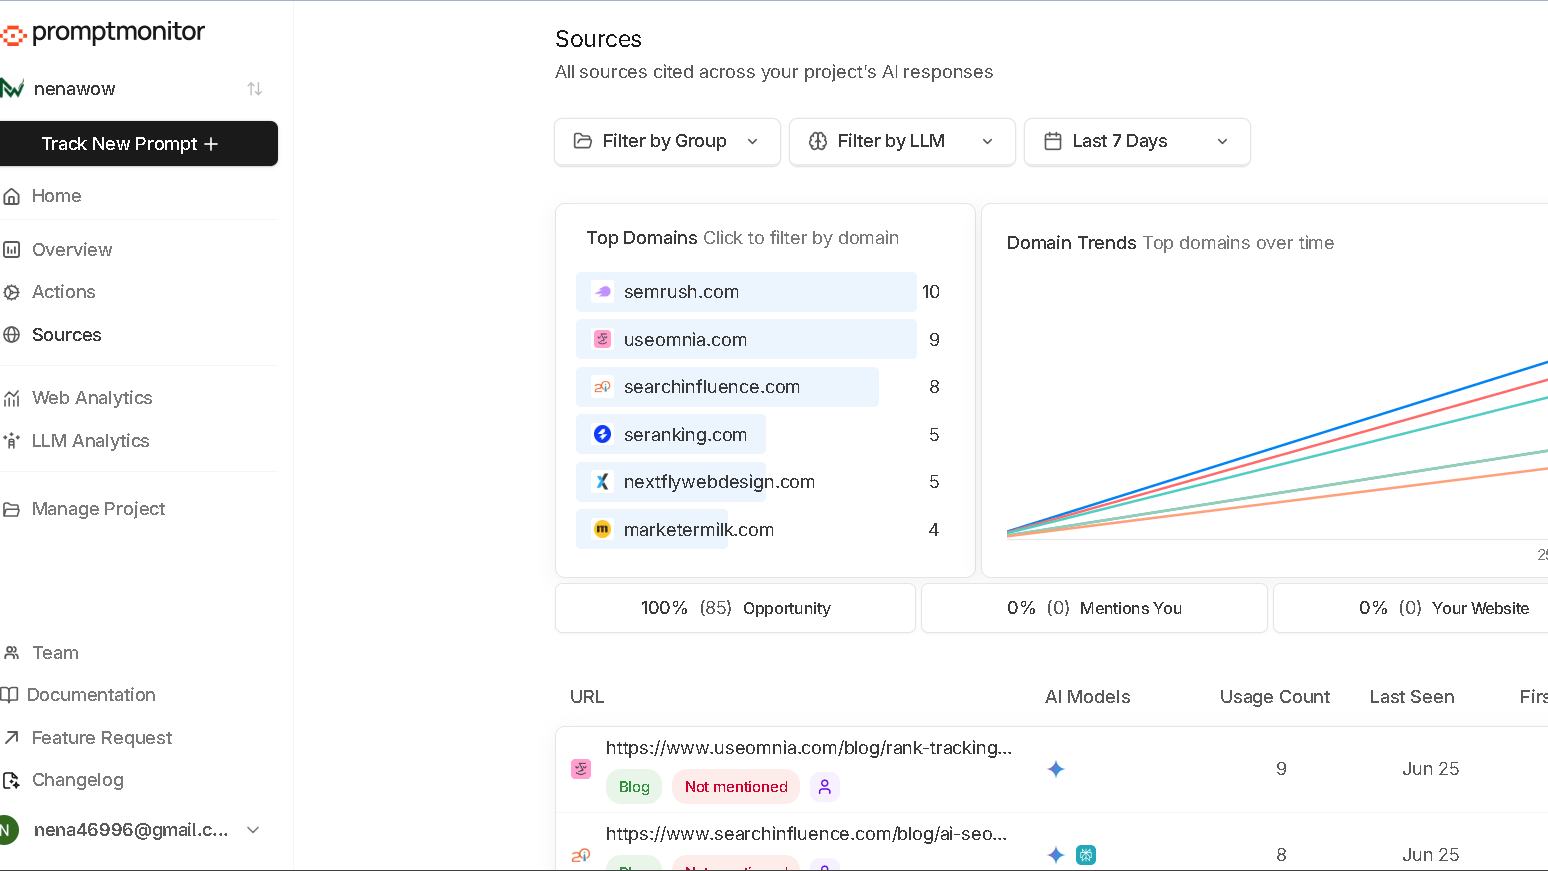This screenshot has width=1548, height=871.
Task: Go to Actions in the sidebar
Action: pos(64,292)
